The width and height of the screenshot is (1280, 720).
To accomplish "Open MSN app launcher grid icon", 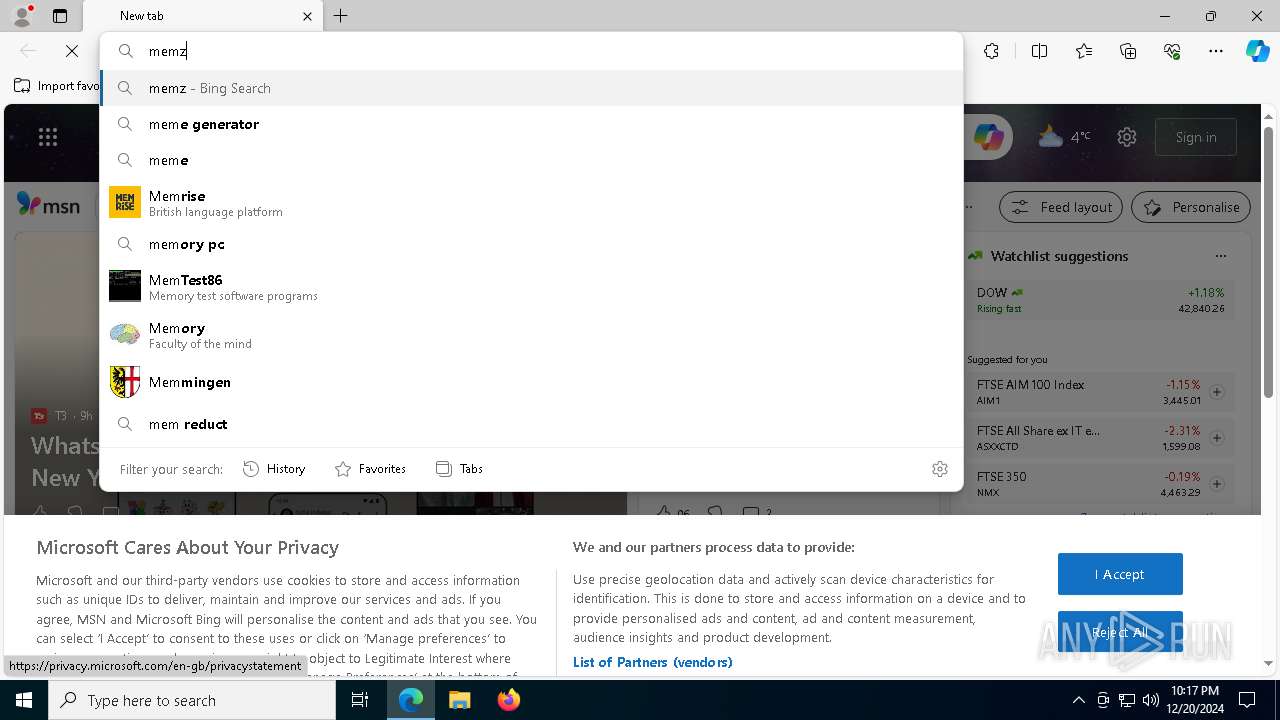I will (x=48, y=137).
